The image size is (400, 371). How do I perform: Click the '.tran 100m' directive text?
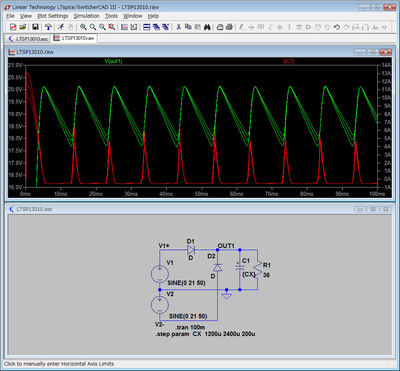(x=190, y=327)
